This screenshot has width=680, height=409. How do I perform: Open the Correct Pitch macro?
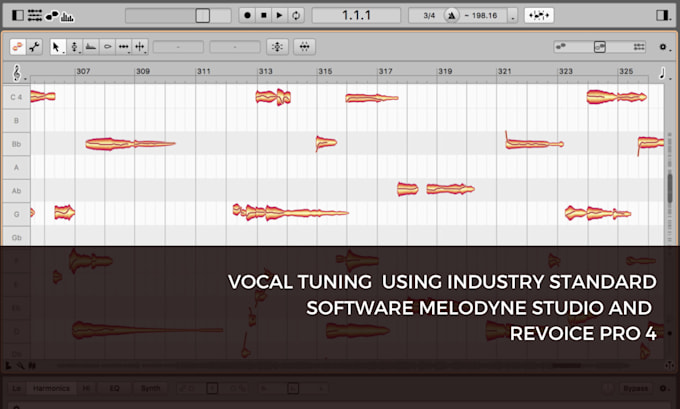pyautogui.click(x=278, y=46)
